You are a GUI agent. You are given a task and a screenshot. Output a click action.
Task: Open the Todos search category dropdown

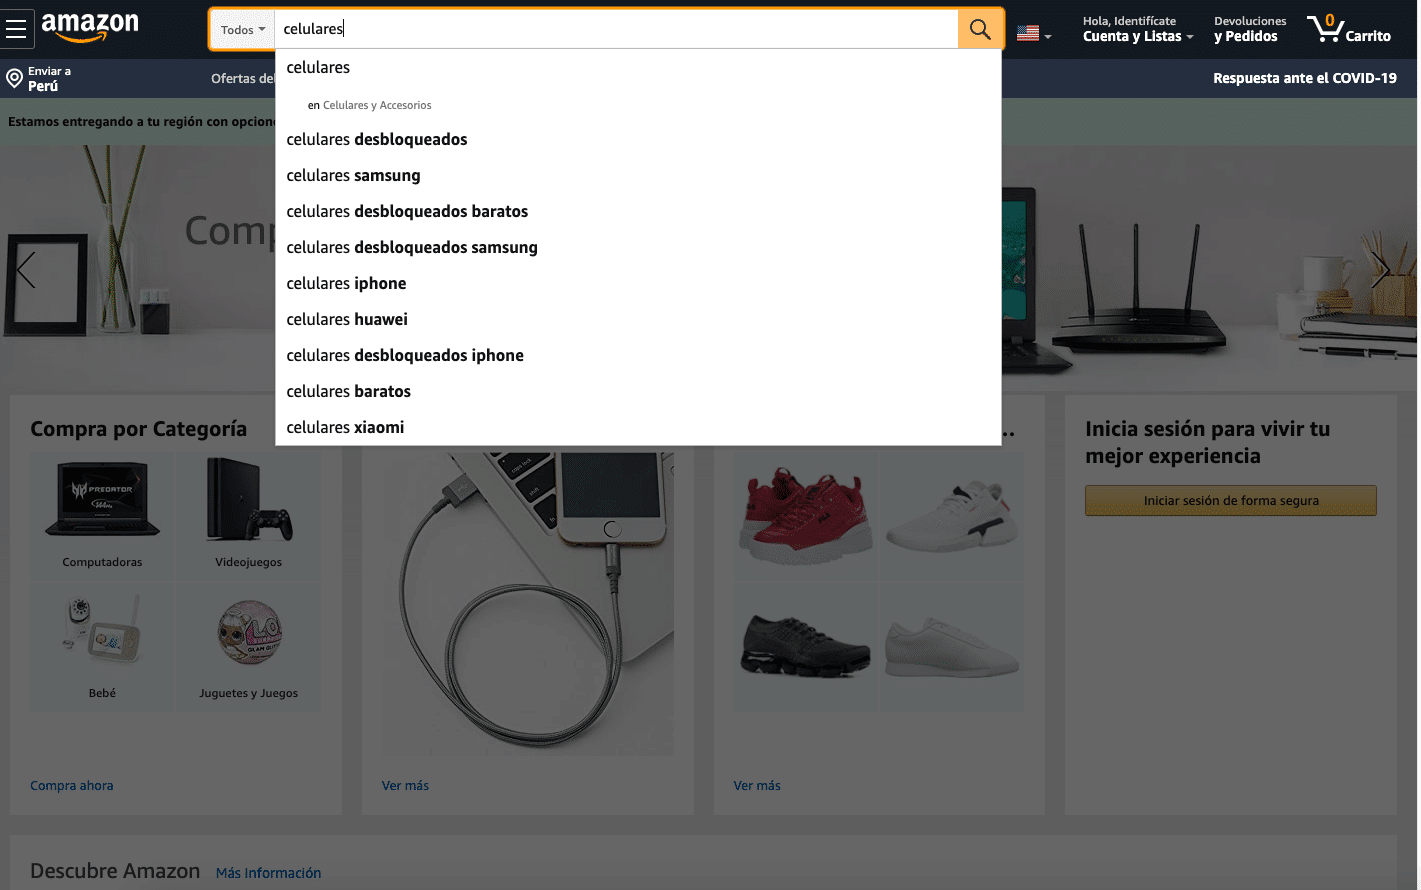coord(241,29)
